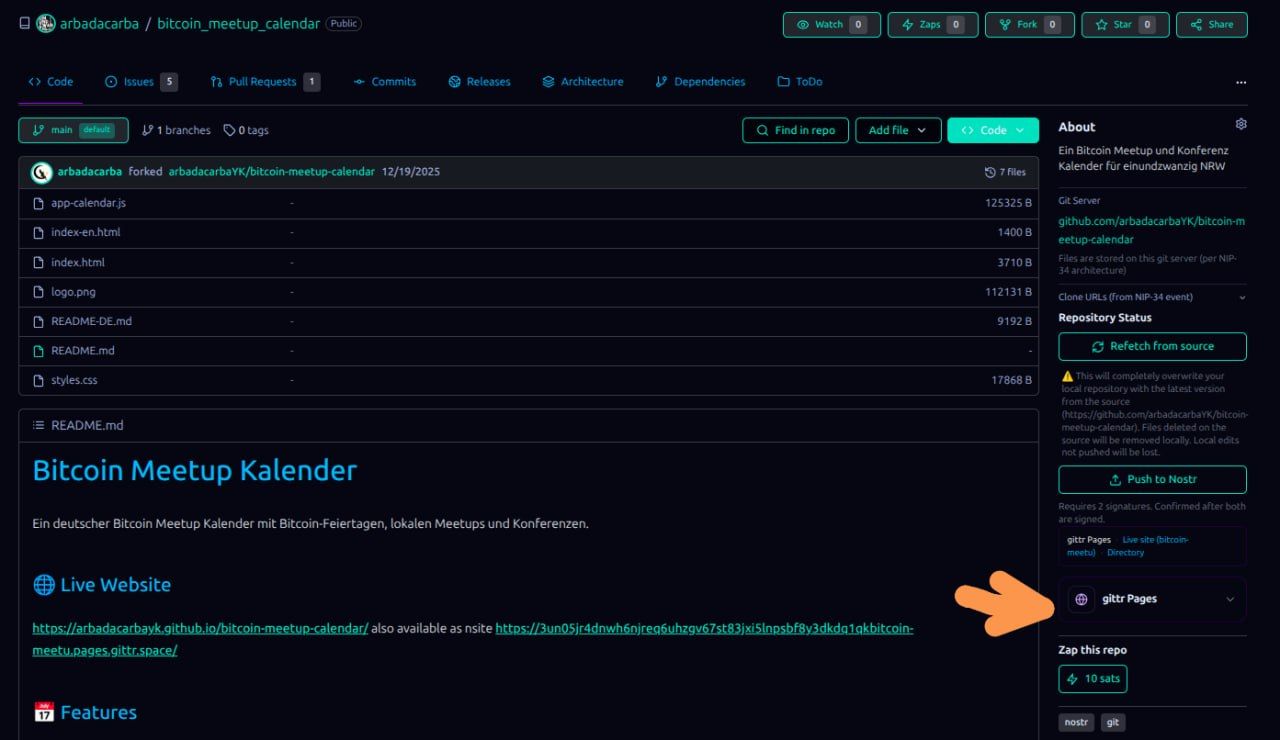This screenshot has width=1280, height=740.
Task: Expand the gittr Pages panel chevron
Action: pos(1230,600)
